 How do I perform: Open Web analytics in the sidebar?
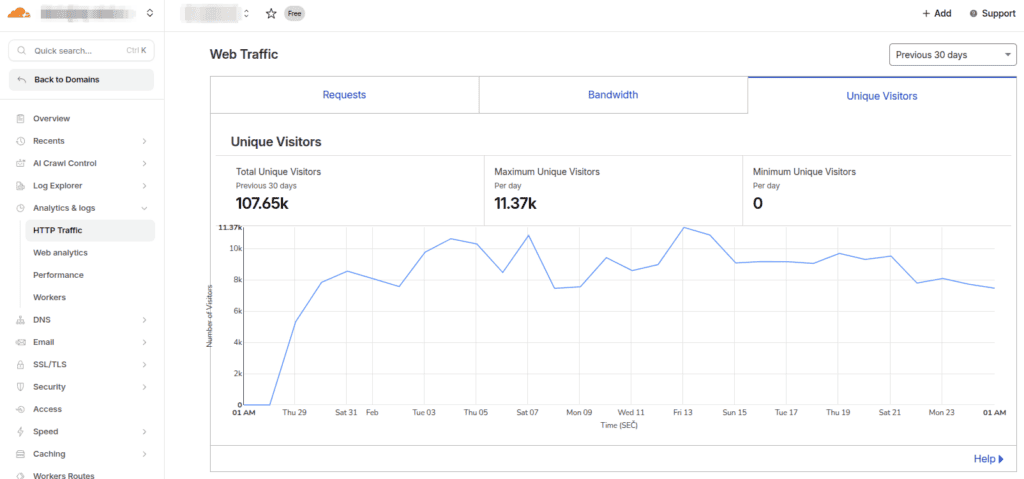pos(60,252)
